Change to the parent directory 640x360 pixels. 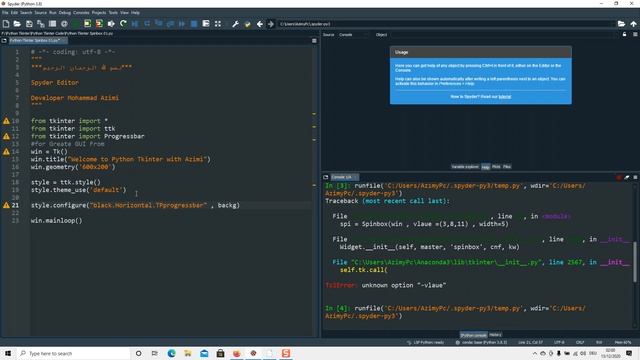click(633, 24)
